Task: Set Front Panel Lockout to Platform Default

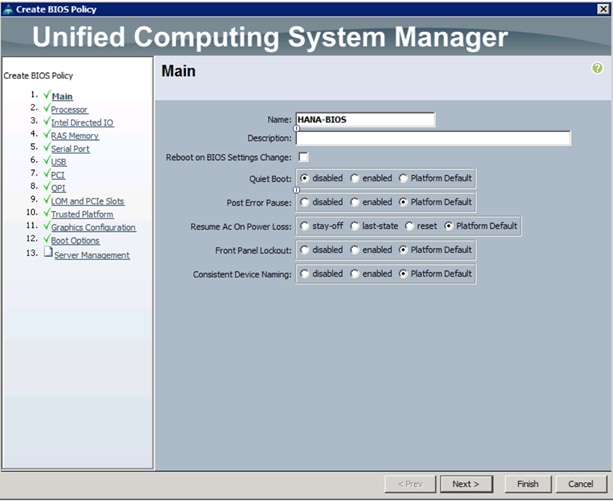Action: pyautogui.click(x=403, y=250)
